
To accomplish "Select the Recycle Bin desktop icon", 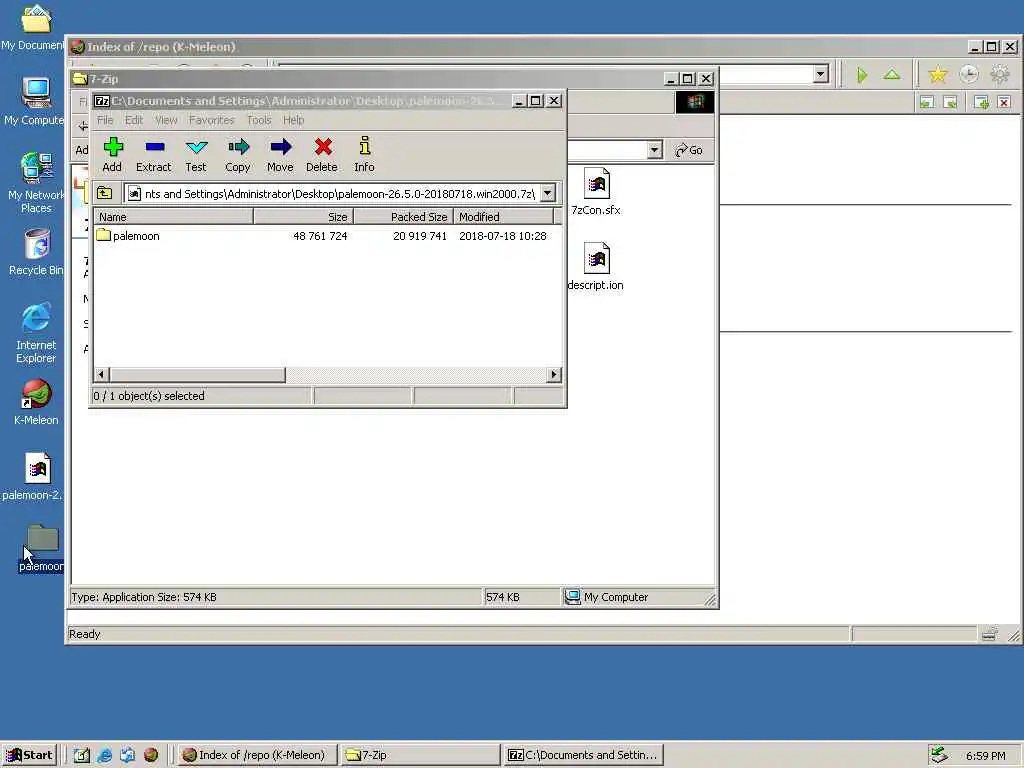I will click(36, 252).
